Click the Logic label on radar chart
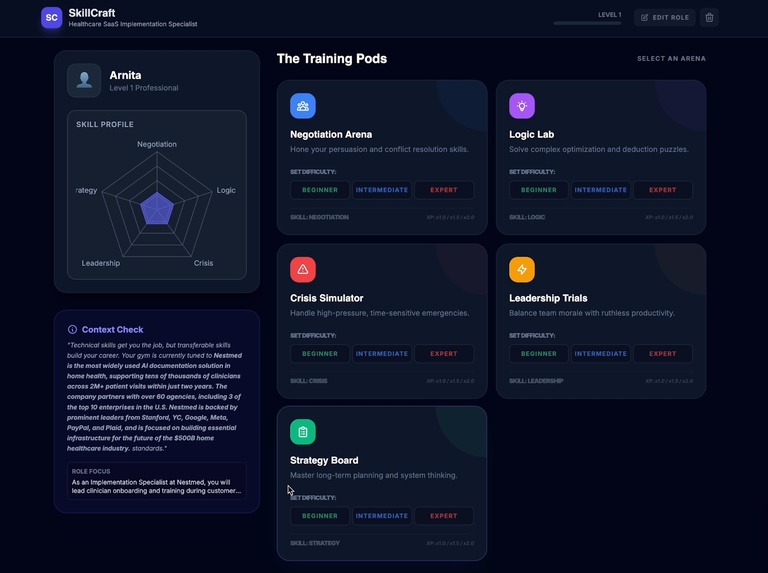Screen dimensions: 768x573 click(x=226, y=190)
